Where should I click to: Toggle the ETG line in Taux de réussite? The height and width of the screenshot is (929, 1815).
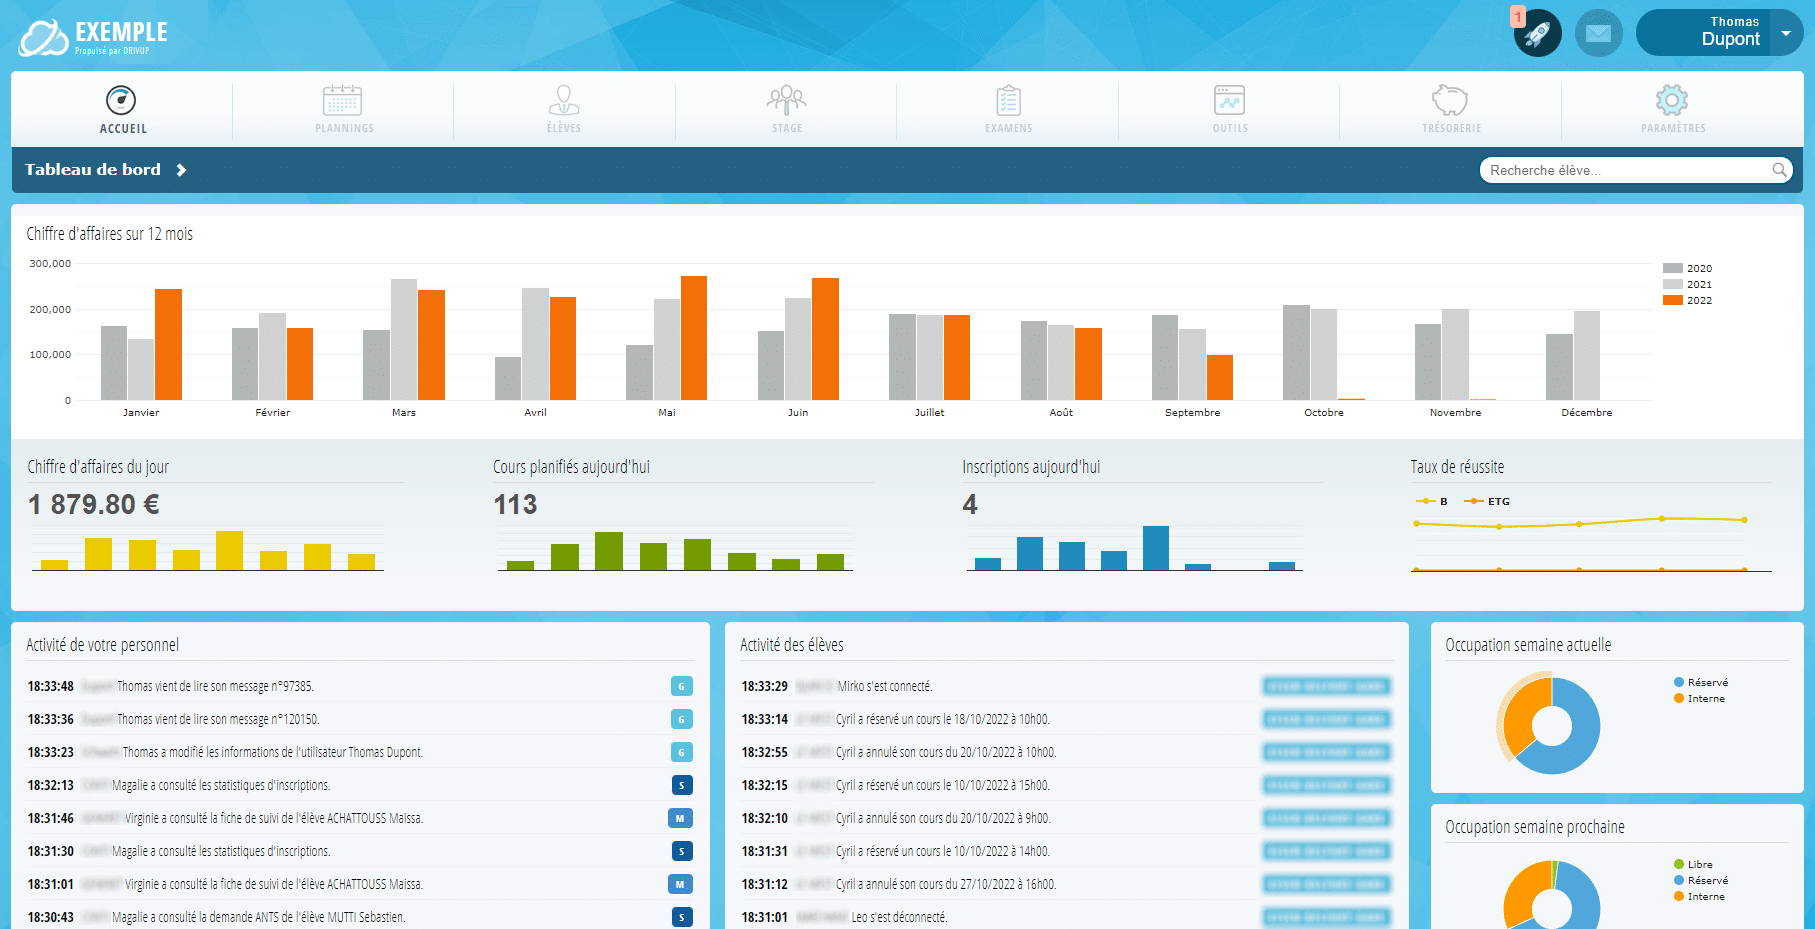1487,501
